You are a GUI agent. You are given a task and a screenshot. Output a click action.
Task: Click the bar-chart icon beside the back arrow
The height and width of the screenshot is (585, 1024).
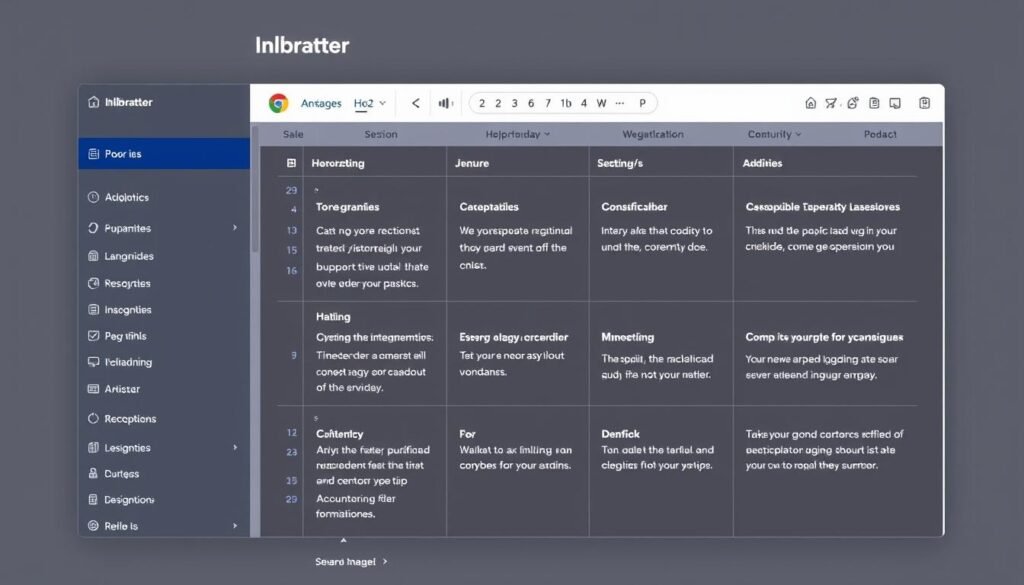[x=444, y=102]
